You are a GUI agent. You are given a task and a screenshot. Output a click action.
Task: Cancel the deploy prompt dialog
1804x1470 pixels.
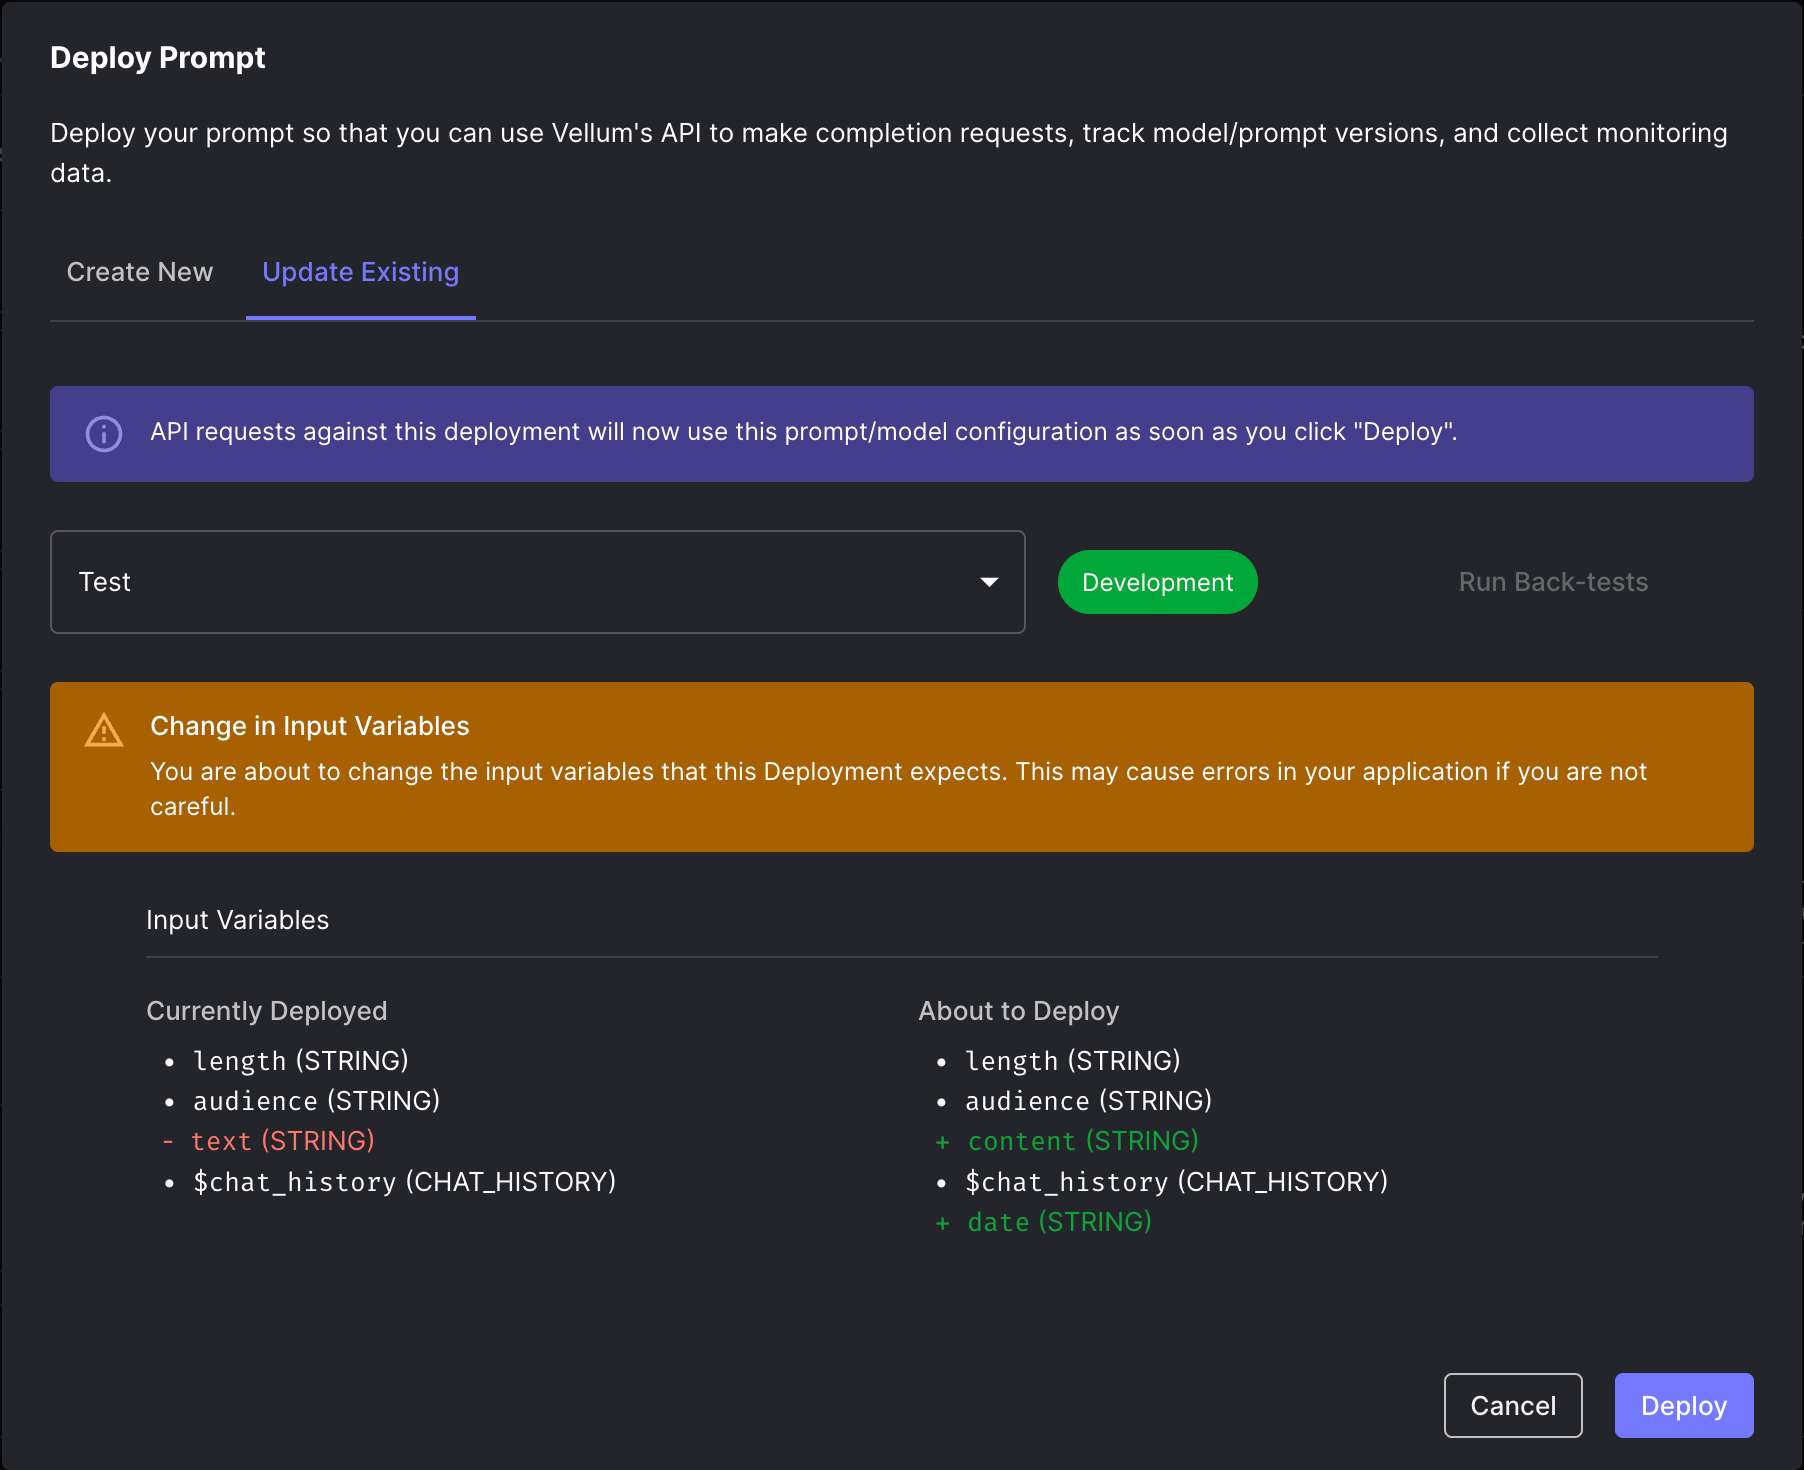click(1512, 1405)
